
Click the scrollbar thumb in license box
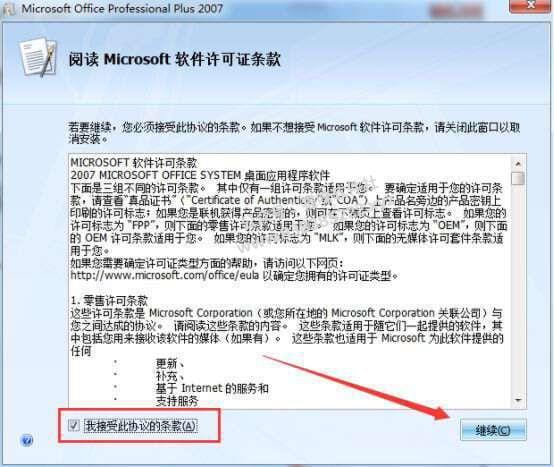(x=518, y=178)
